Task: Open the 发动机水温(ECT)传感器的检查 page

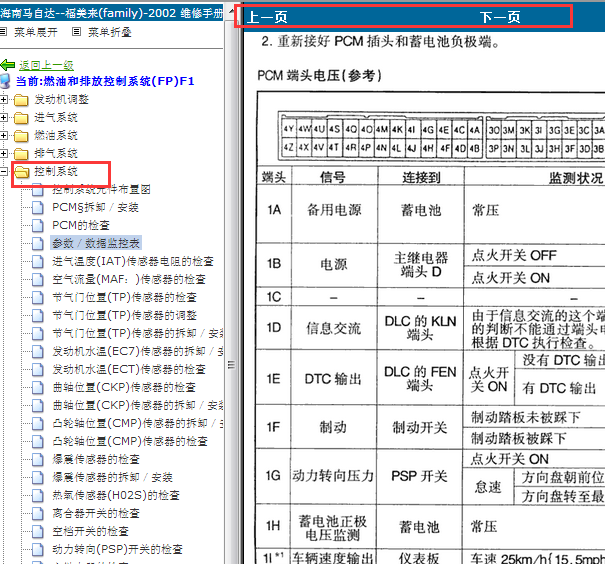Action: tap(129, 370)
